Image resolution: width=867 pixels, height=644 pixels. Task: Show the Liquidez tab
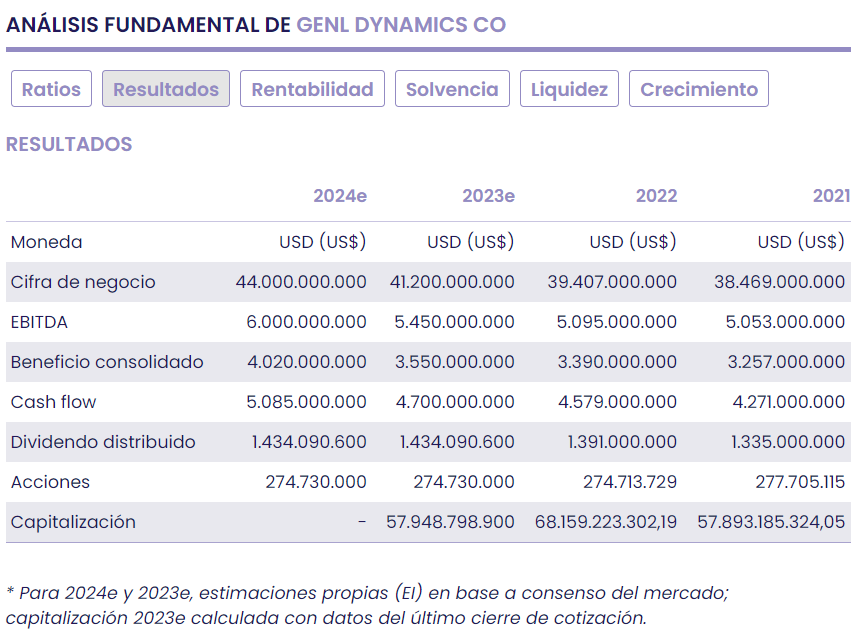(x=569, y=89)
